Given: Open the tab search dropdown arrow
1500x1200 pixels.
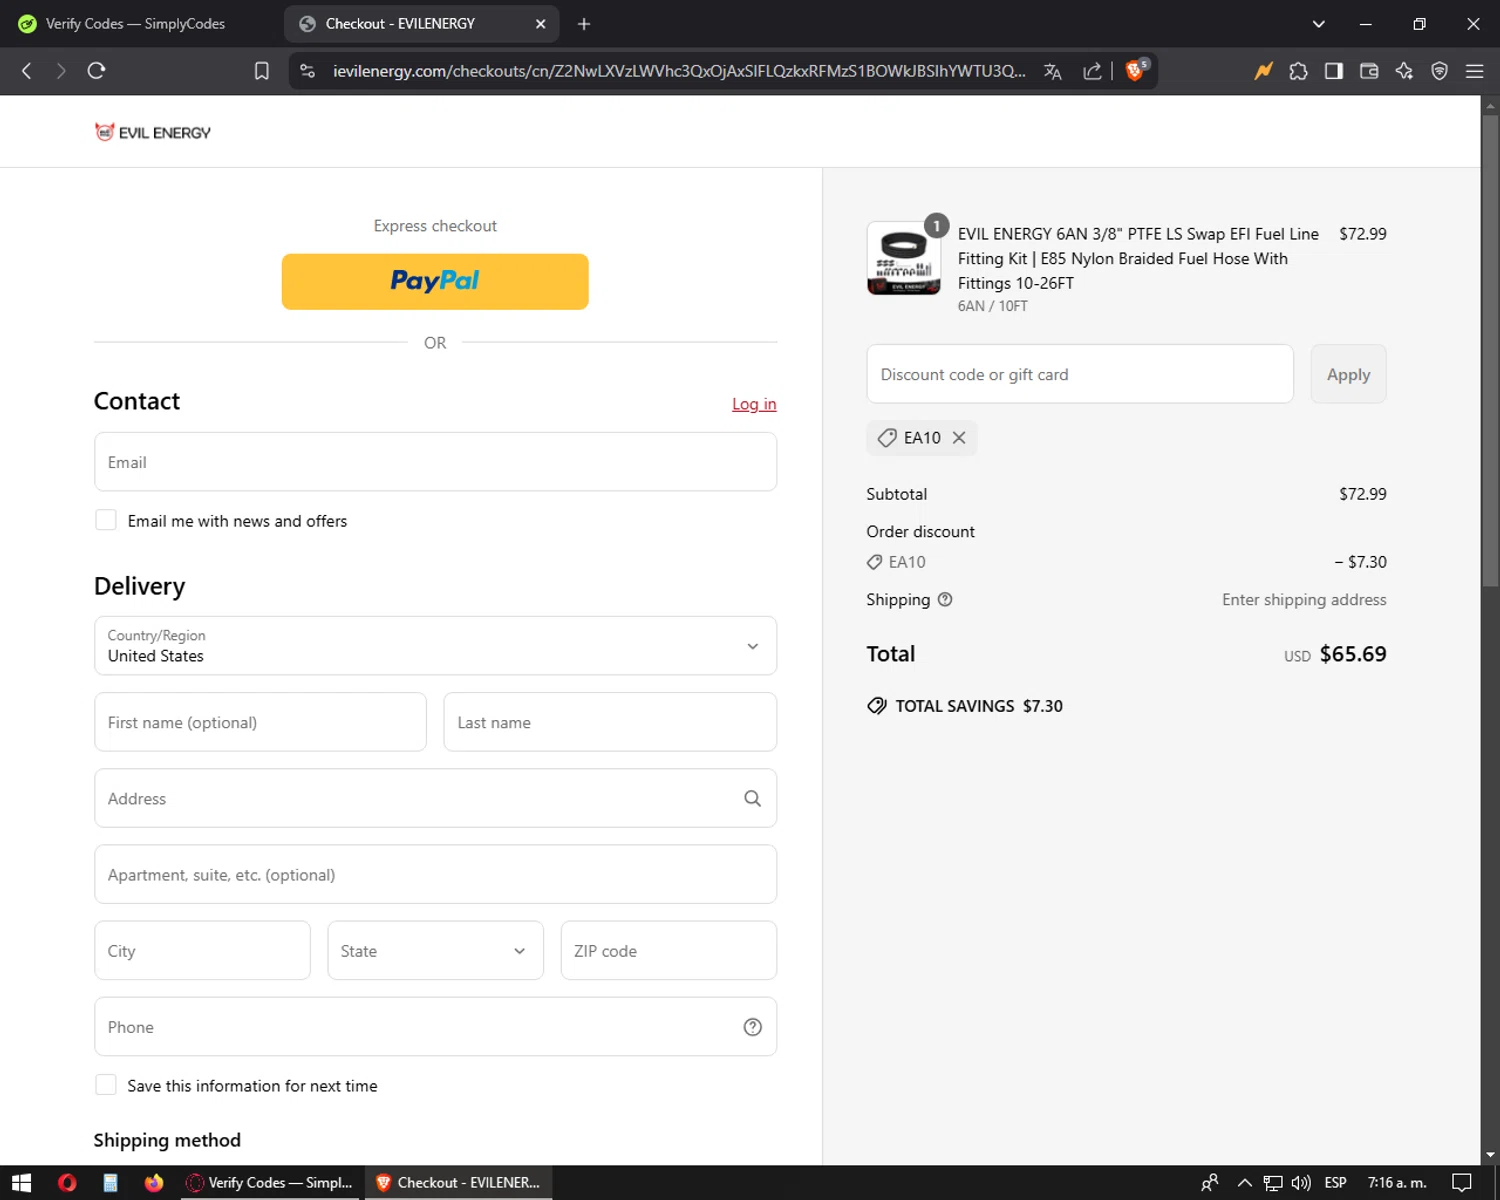Looking at the screenshot, I should (1319, 24).
